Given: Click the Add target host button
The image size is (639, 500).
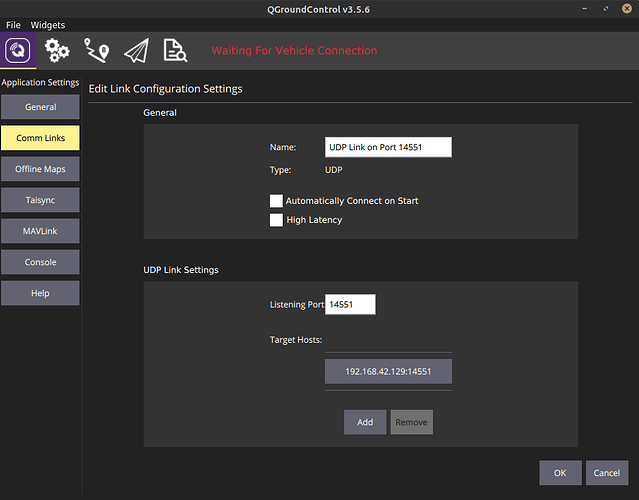Looking at the screenshot, I should pos(365,422).
